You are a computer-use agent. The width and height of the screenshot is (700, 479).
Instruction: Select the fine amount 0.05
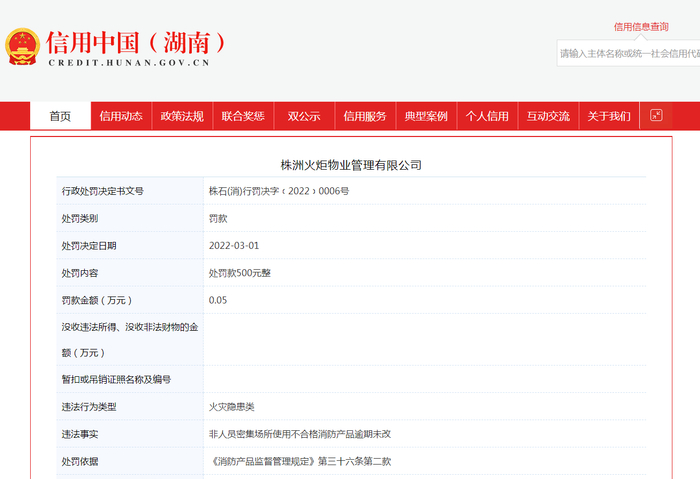[218, 300]
